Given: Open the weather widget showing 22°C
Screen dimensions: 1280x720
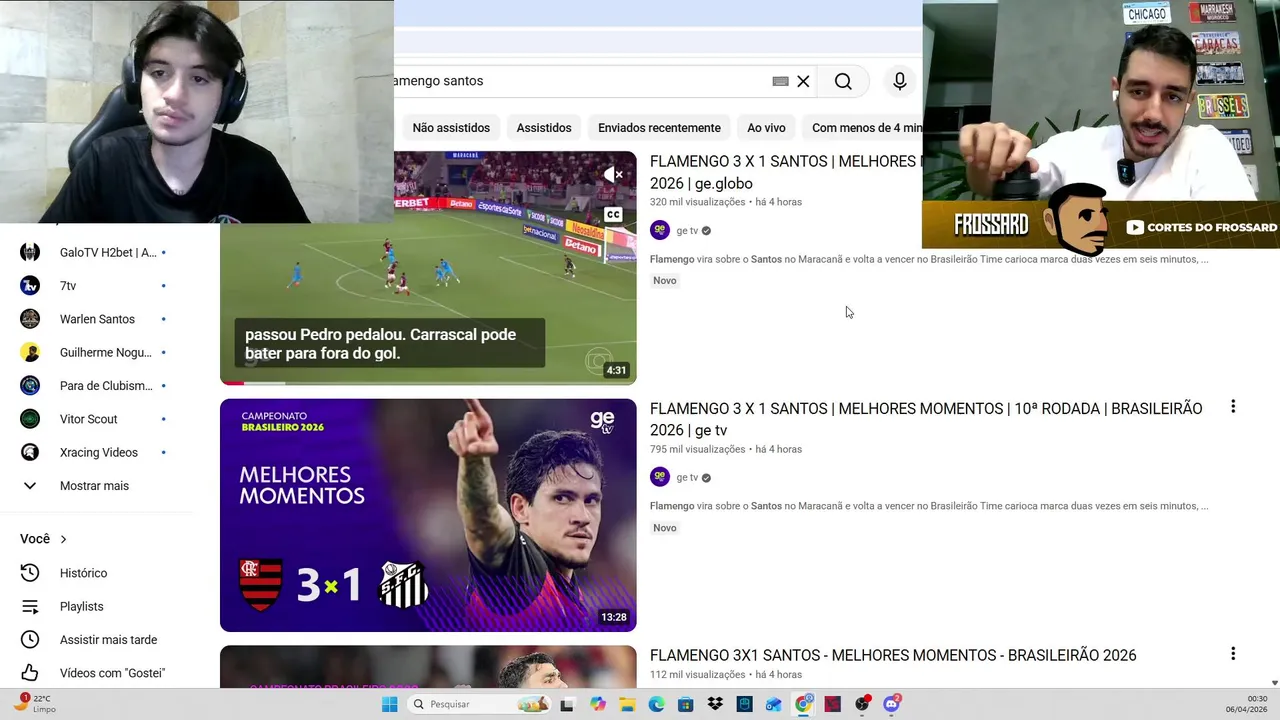Looking at the screenshot, I should tap(36, 703).
